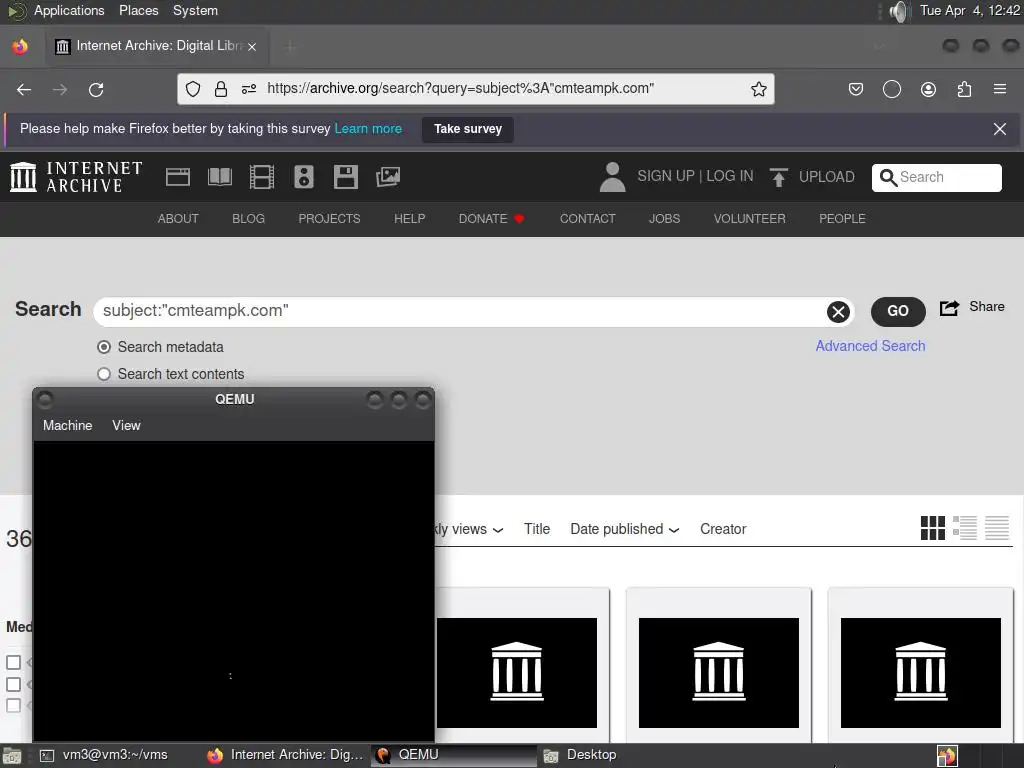This screenshot has height=768, width=1024.
Task: Open the QEMU Machine menu
Action: point(67,425)
